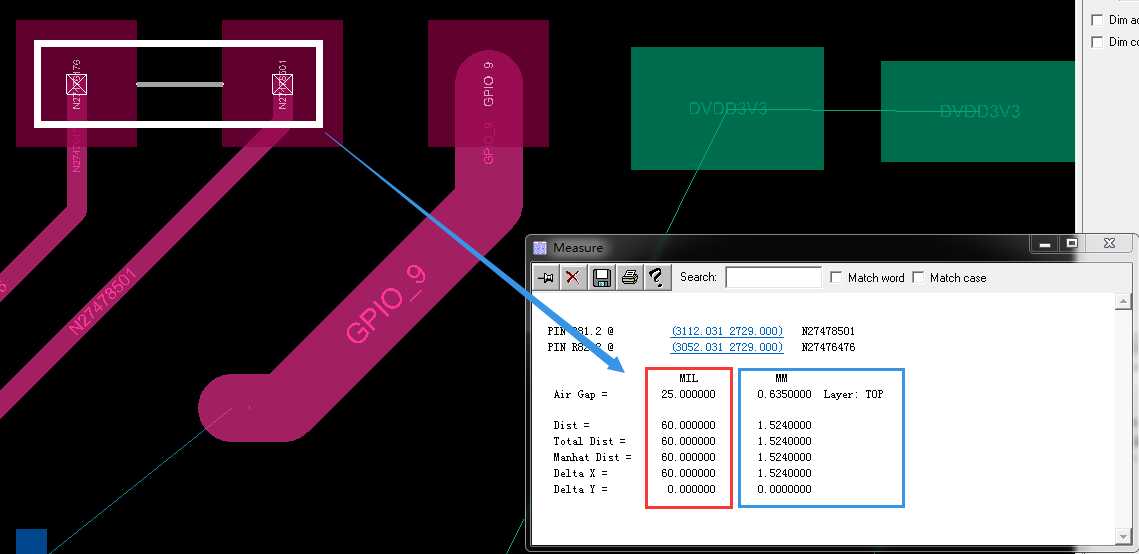
Task: Toggle the upper Dim checkbox in side panel
Action: (1097, 20)
